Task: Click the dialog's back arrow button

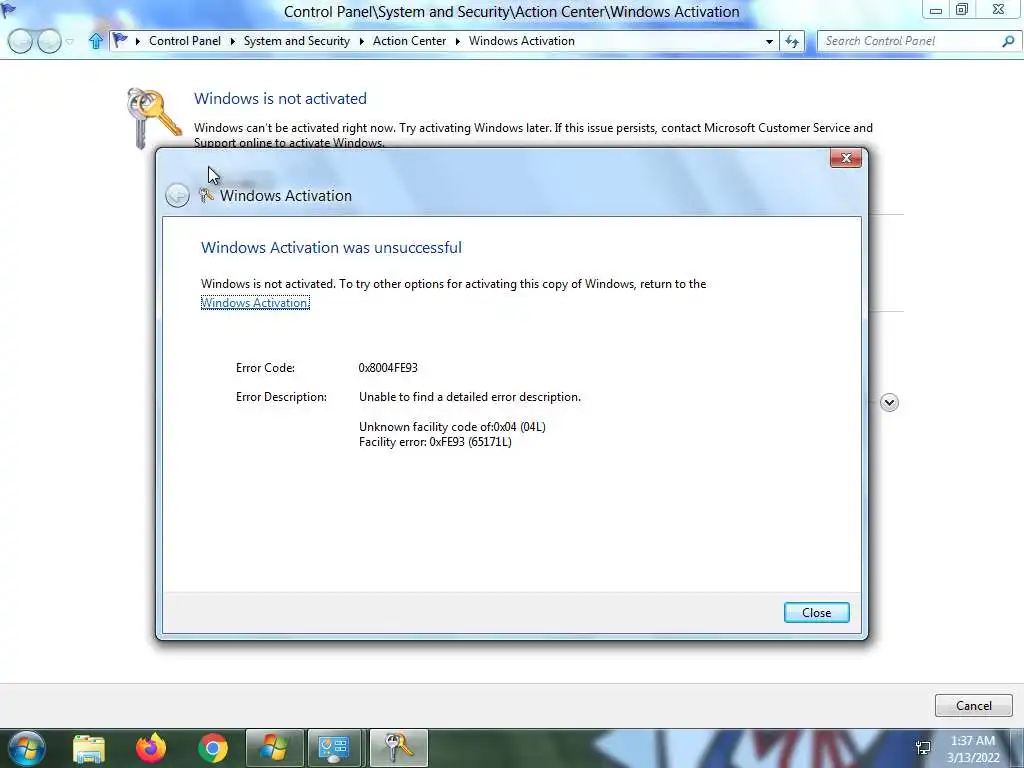Action: click(x=177, y=195)
